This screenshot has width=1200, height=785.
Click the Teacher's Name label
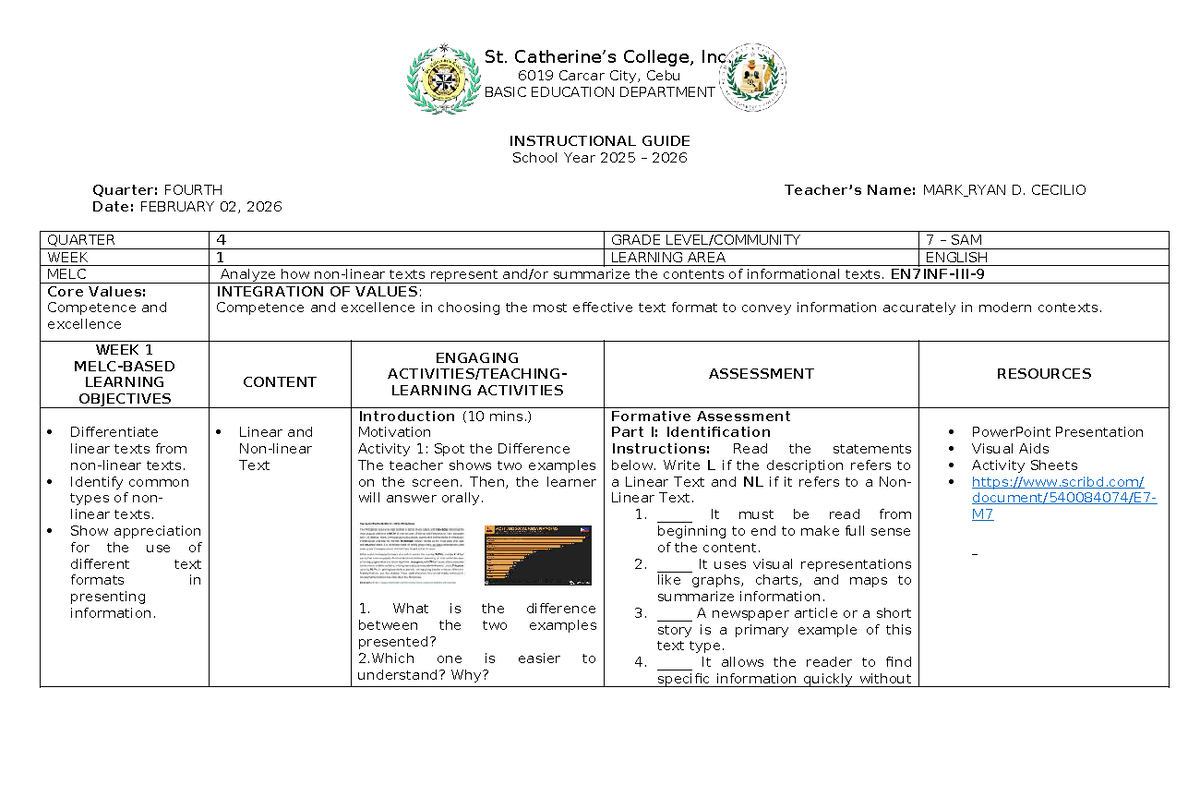(850, 190)
